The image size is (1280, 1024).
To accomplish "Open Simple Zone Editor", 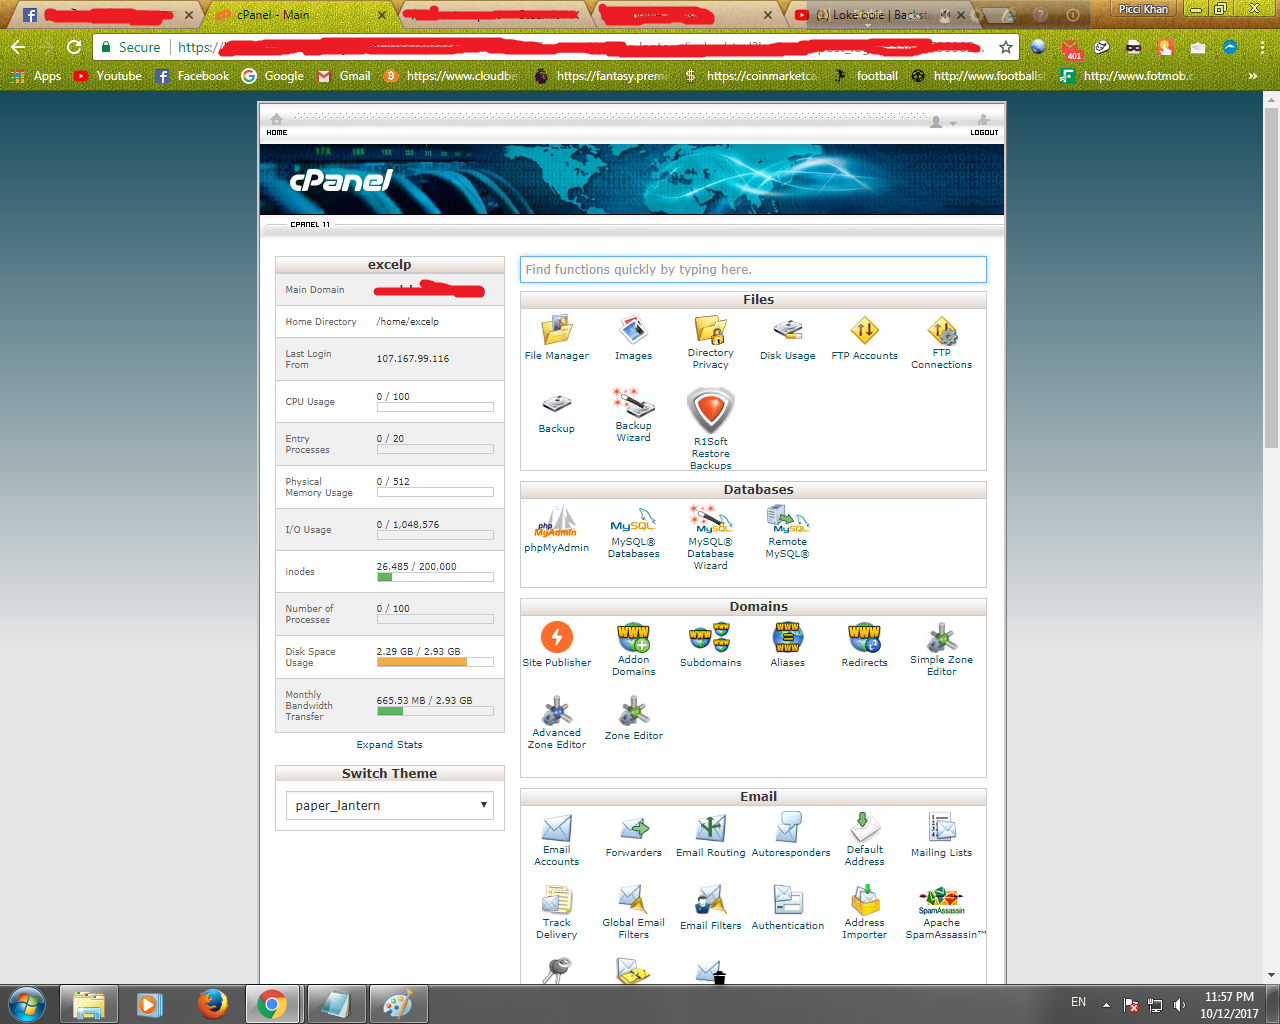I will (x=941, y=650).
